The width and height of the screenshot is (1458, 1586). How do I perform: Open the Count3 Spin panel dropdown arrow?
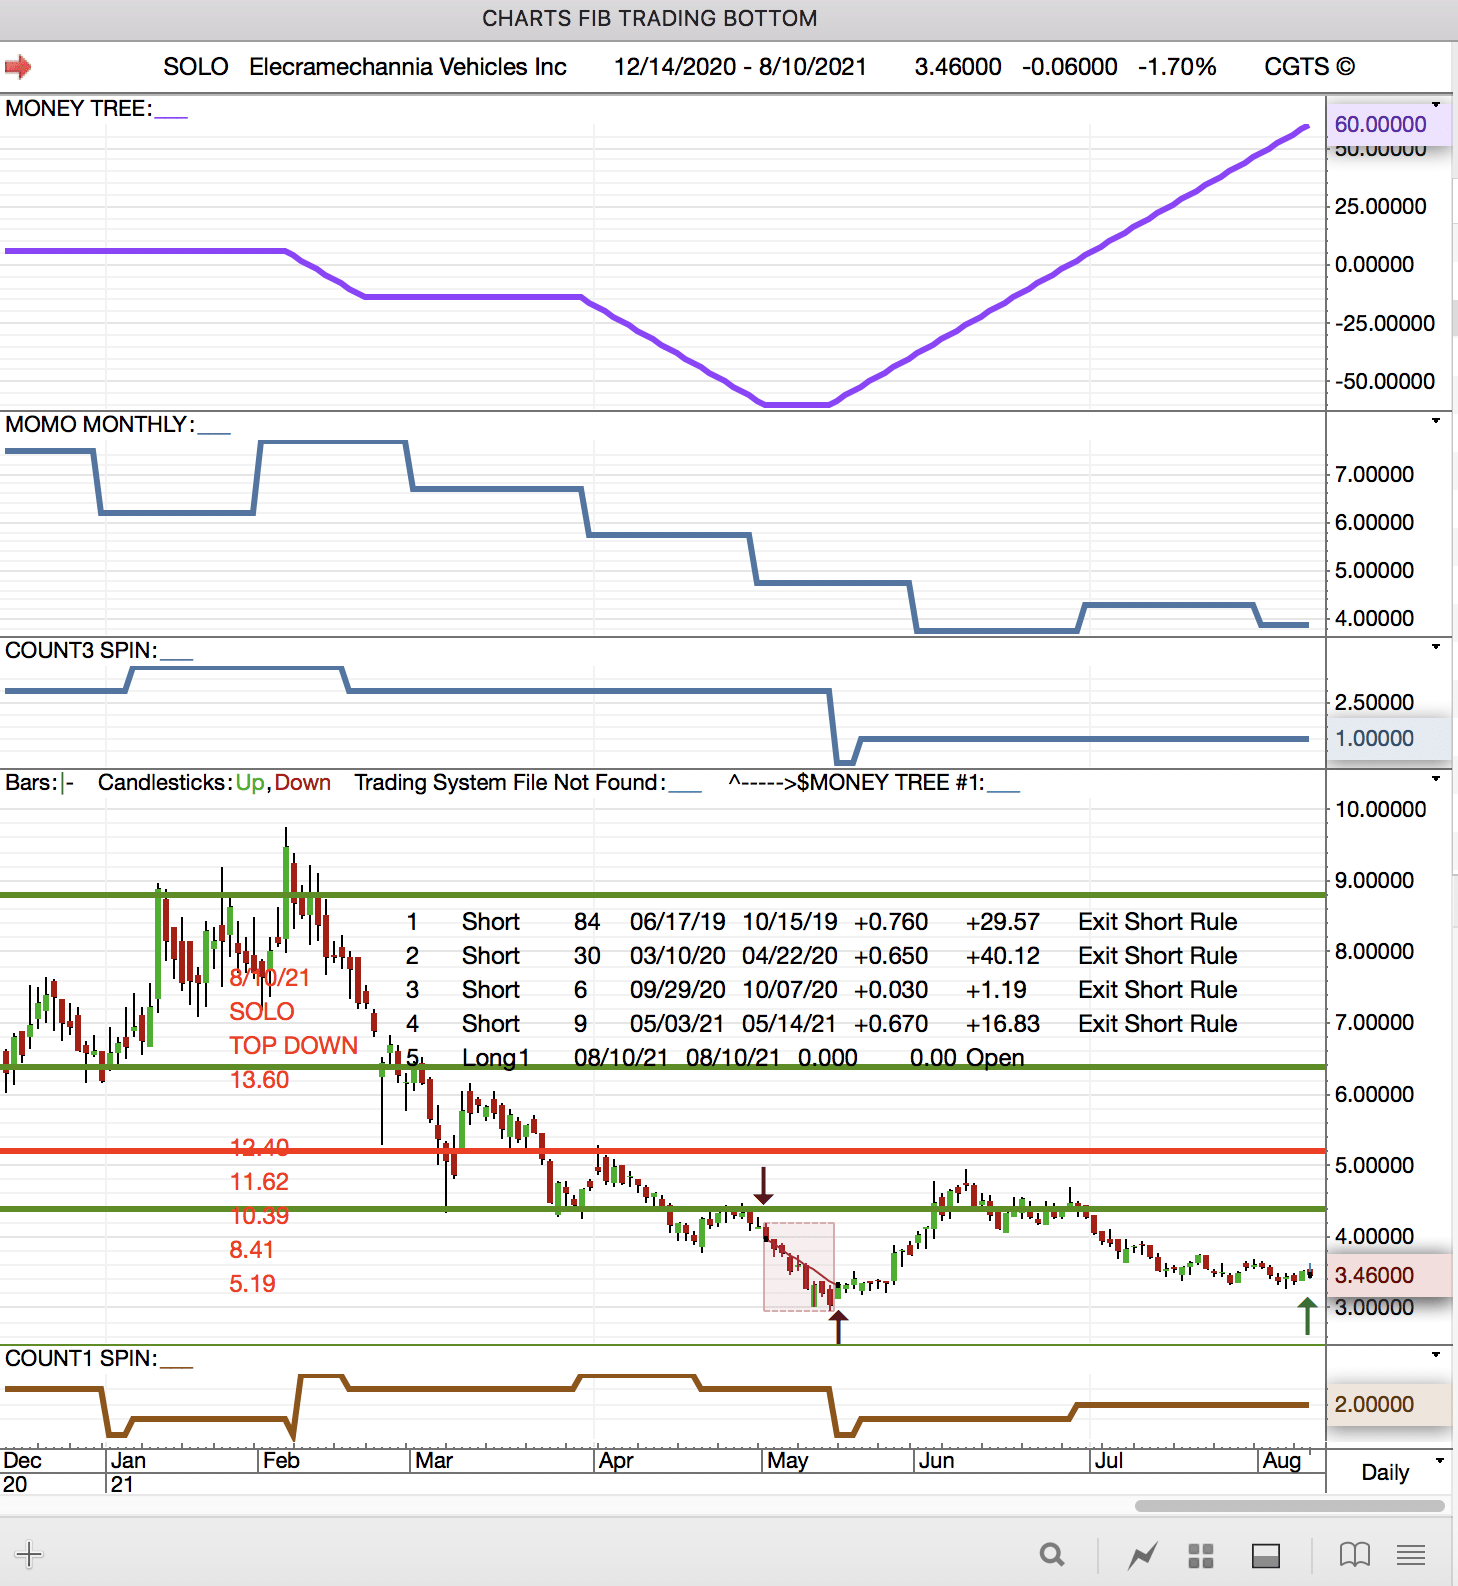click(x=1436, y=647)
